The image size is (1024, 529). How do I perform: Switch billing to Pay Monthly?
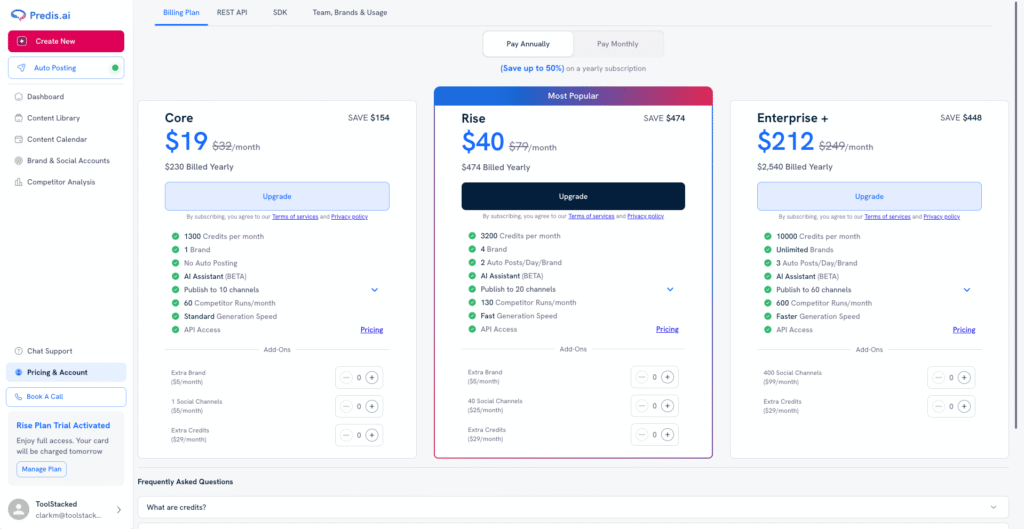click(x=617, y=44)
